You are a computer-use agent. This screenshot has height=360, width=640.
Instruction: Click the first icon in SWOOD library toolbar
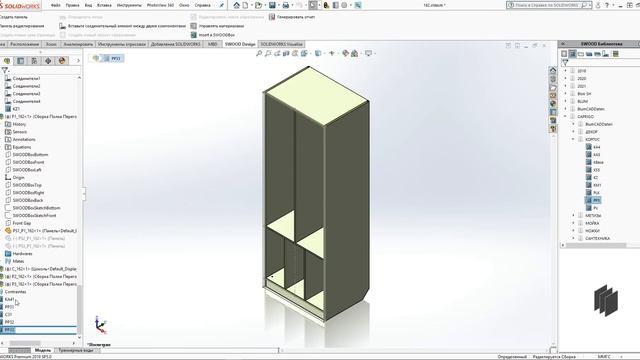point(564,54)
